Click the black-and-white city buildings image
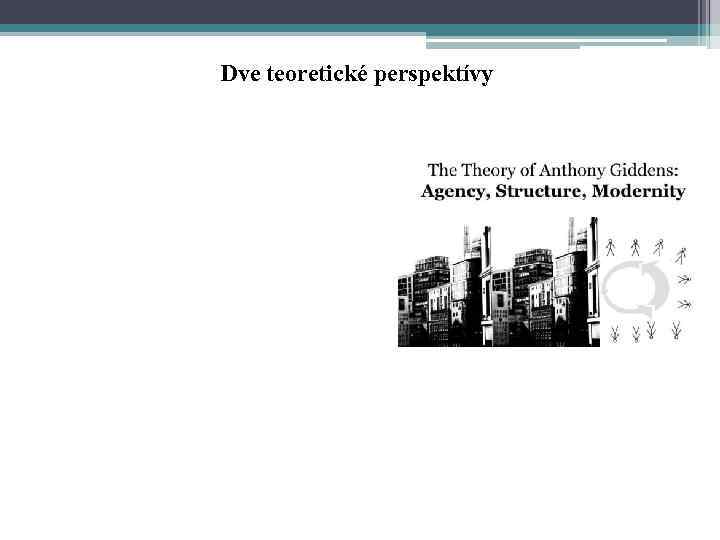The width and height of the screenshot is (720, 540). coord(499,282)
